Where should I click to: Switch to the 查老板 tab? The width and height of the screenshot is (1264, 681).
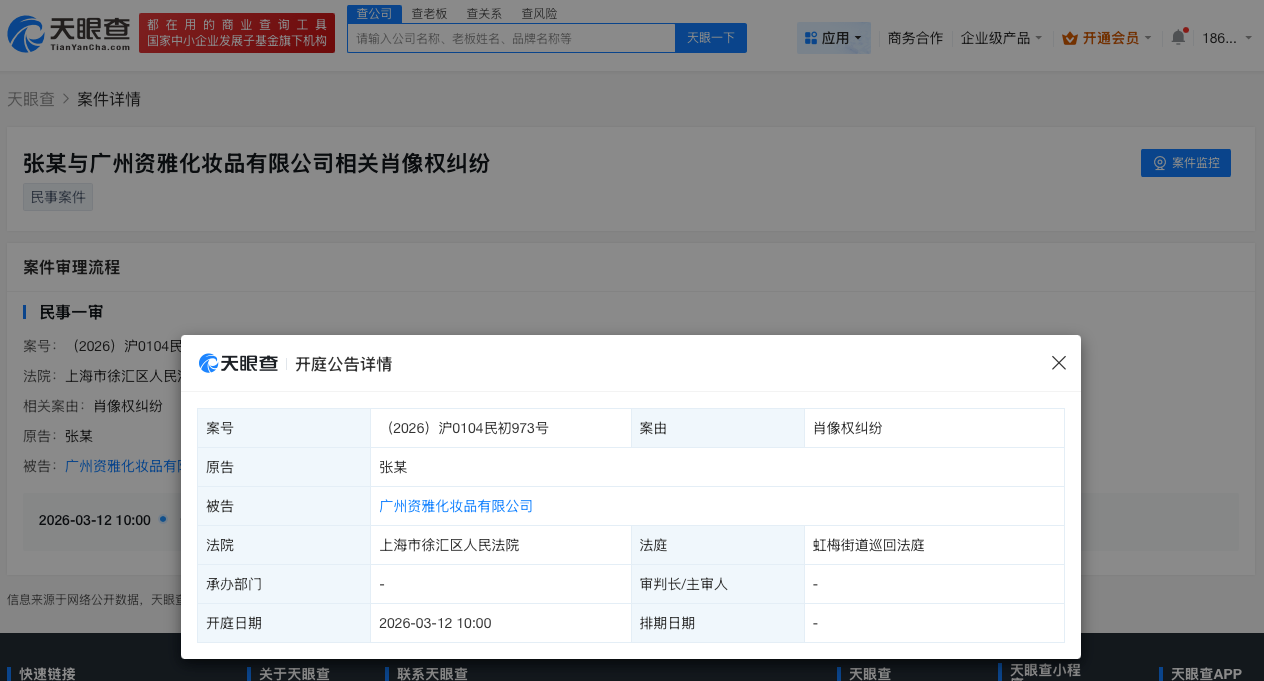point(430,13)
